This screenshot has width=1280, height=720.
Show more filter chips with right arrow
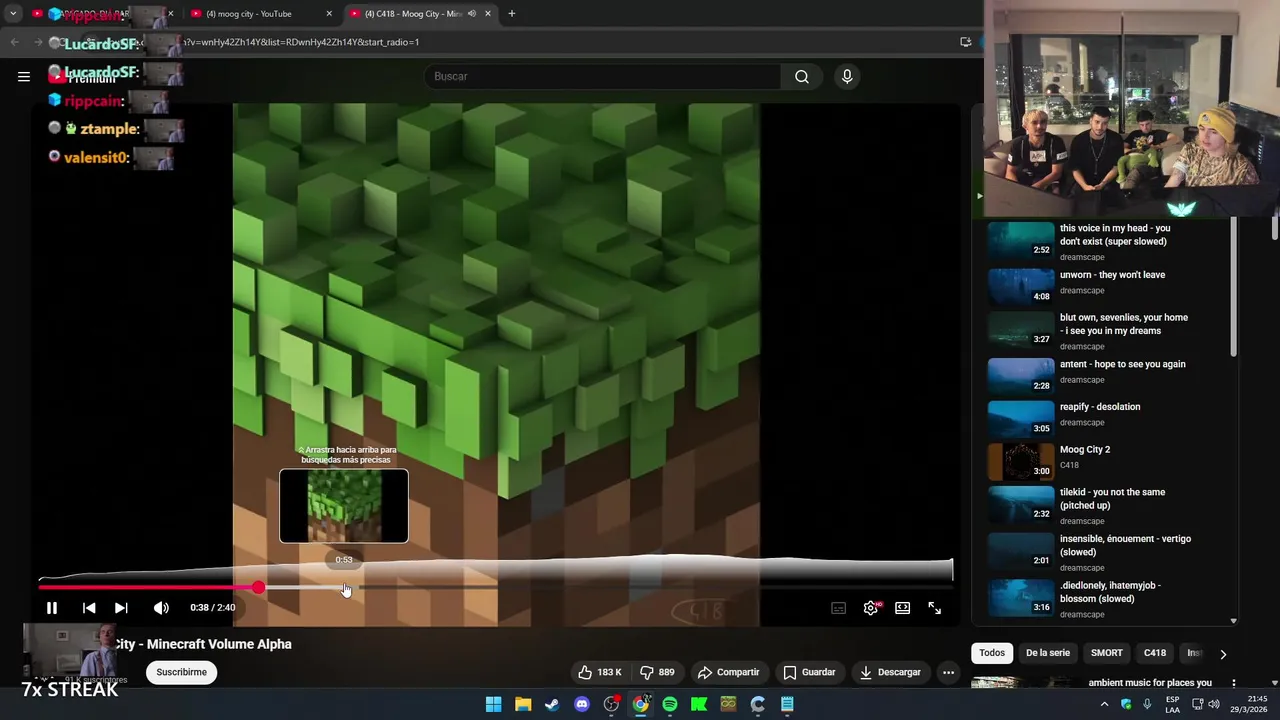pyautogui.click(x=1222, y=654)
